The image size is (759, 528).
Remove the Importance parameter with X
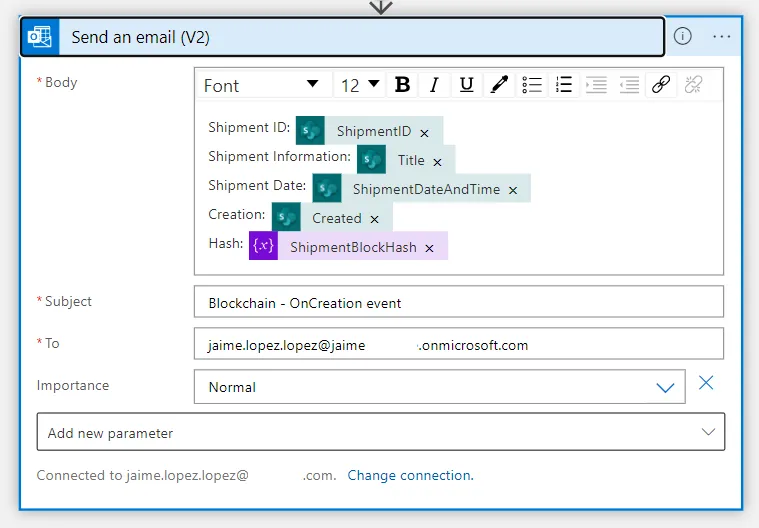pos(706,383)
